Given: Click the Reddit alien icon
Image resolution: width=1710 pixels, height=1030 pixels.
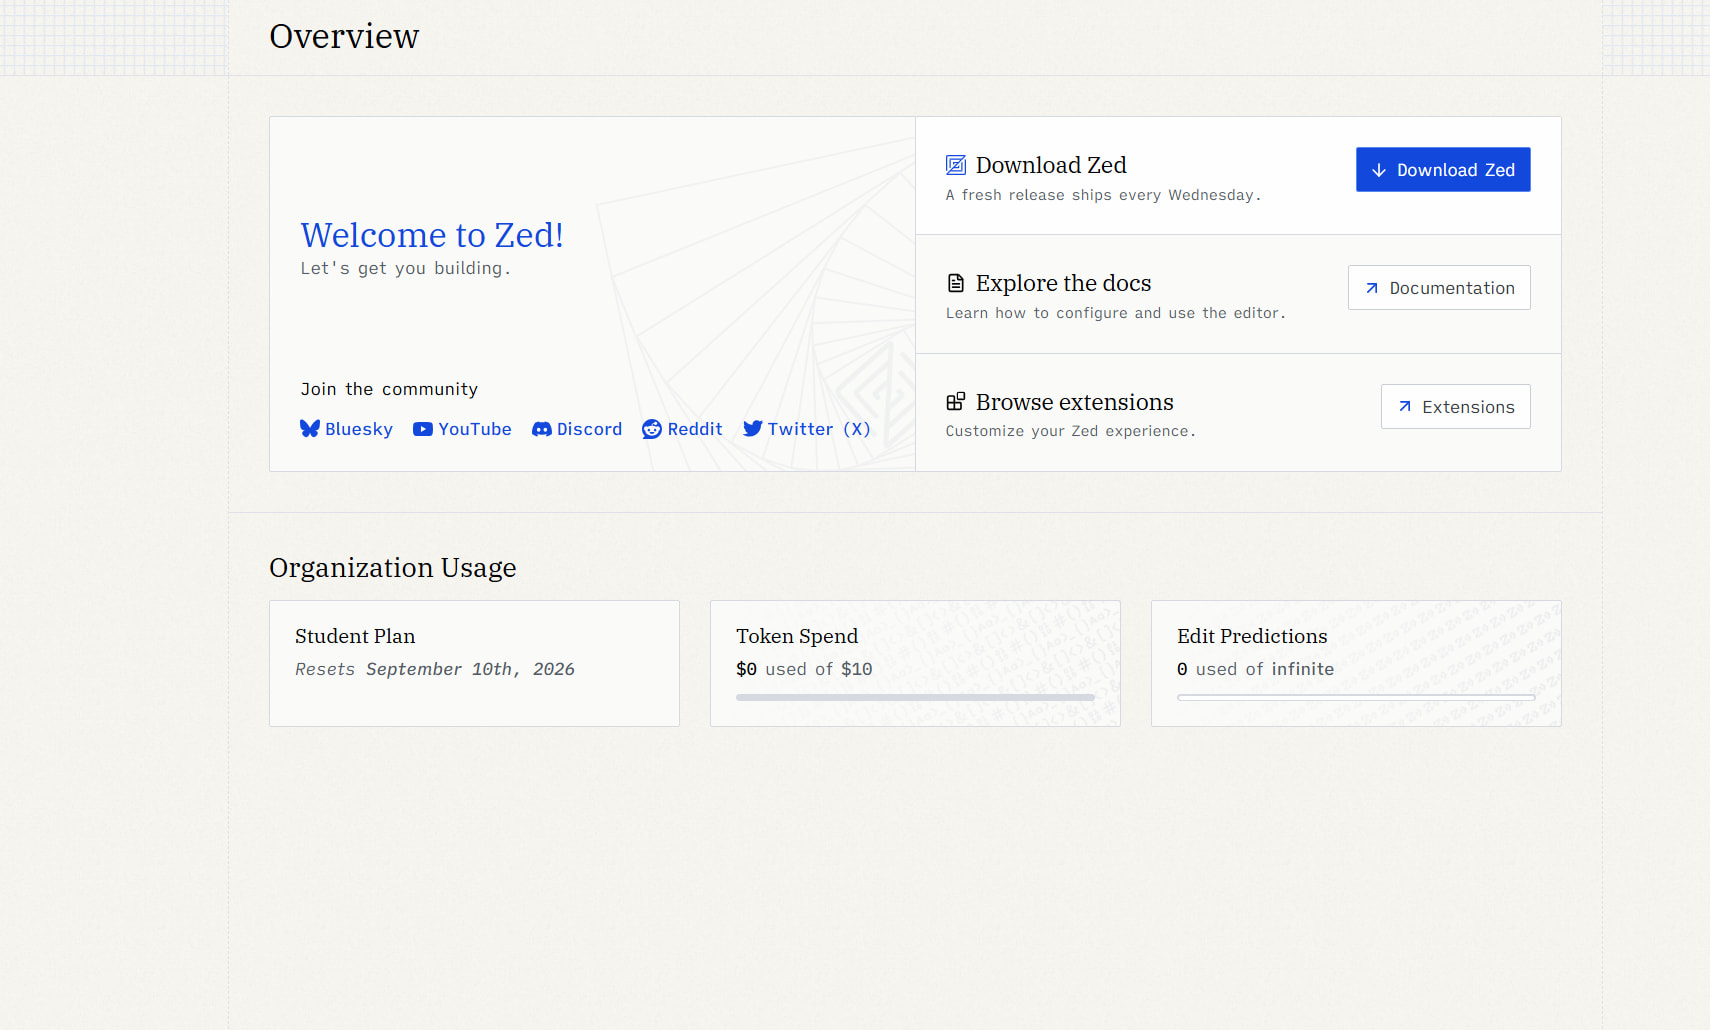Looking at the screenshot, I should (652, 429).
